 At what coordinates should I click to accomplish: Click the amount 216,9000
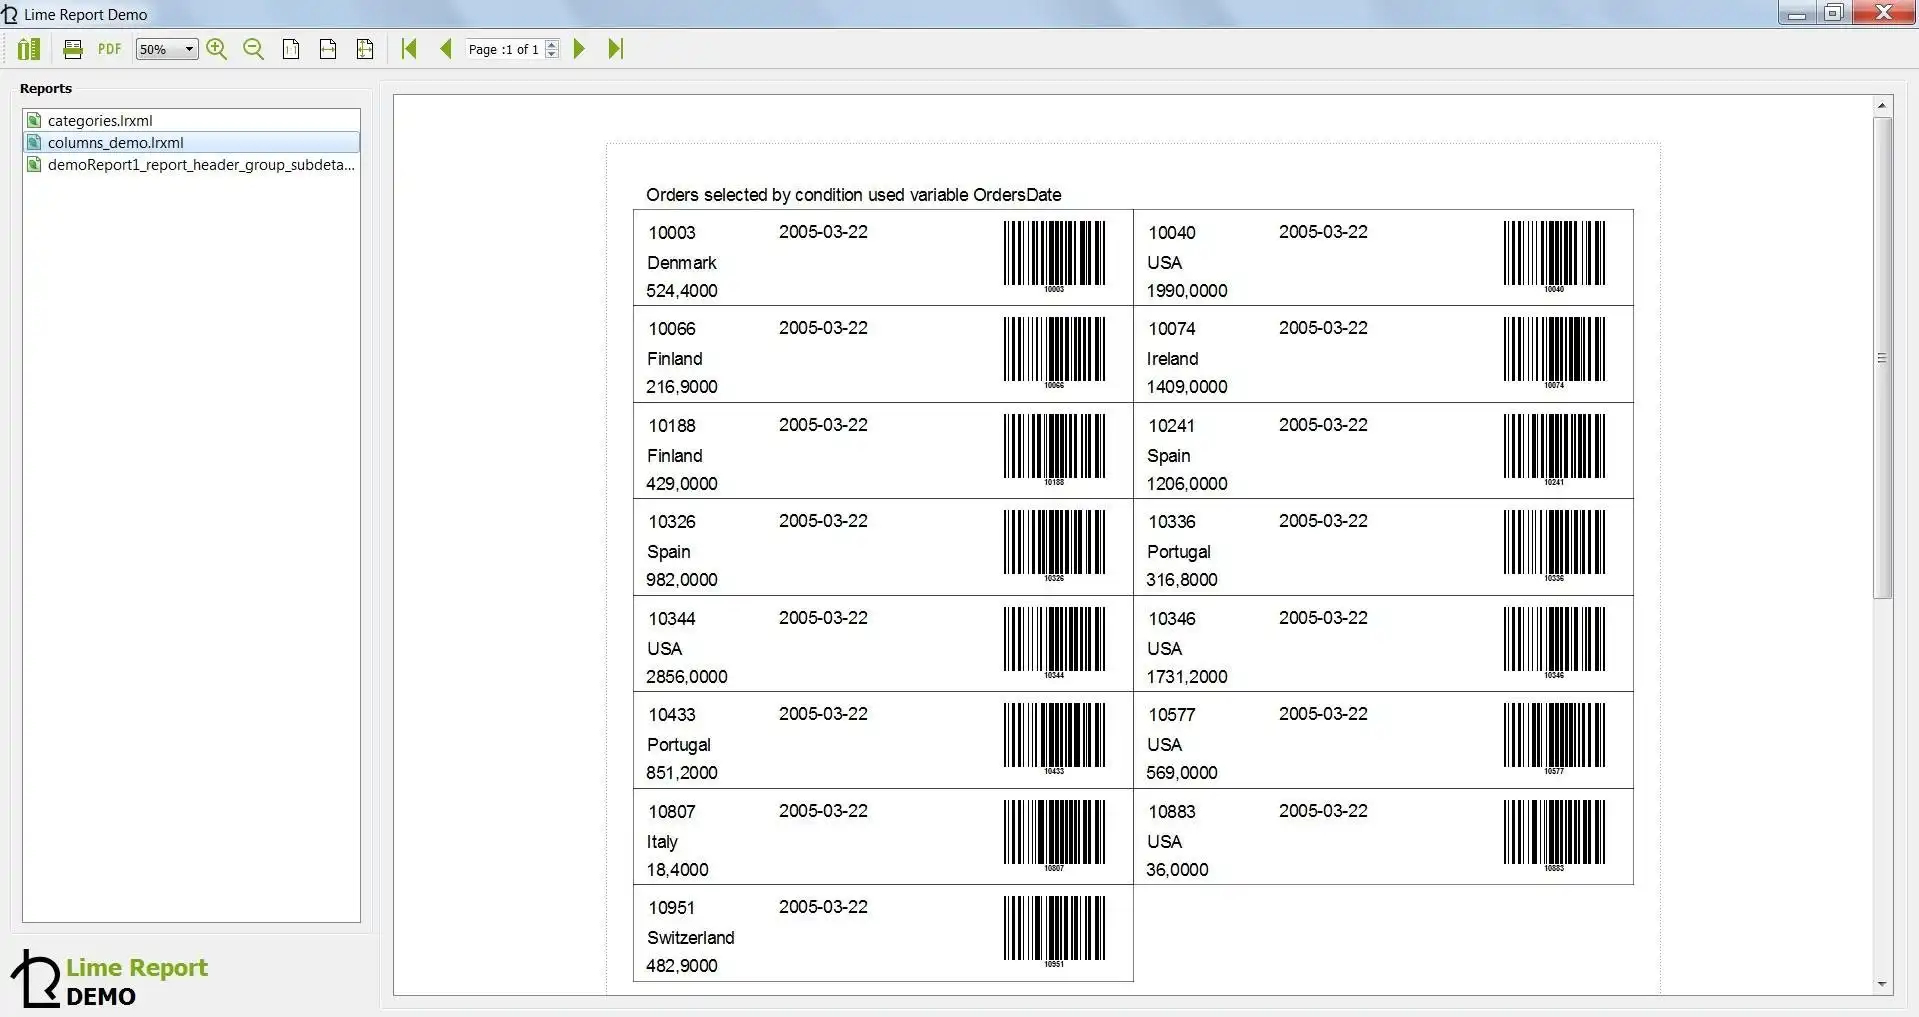(682, 387)
